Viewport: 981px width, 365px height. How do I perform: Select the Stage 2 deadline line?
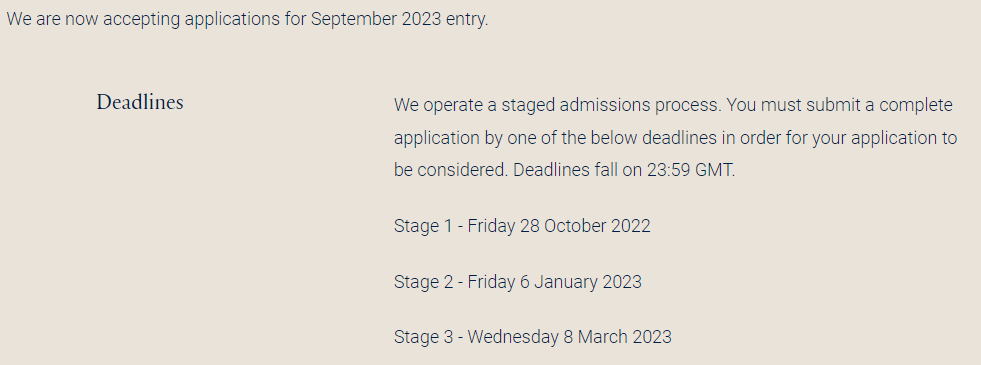click(517, 282)
